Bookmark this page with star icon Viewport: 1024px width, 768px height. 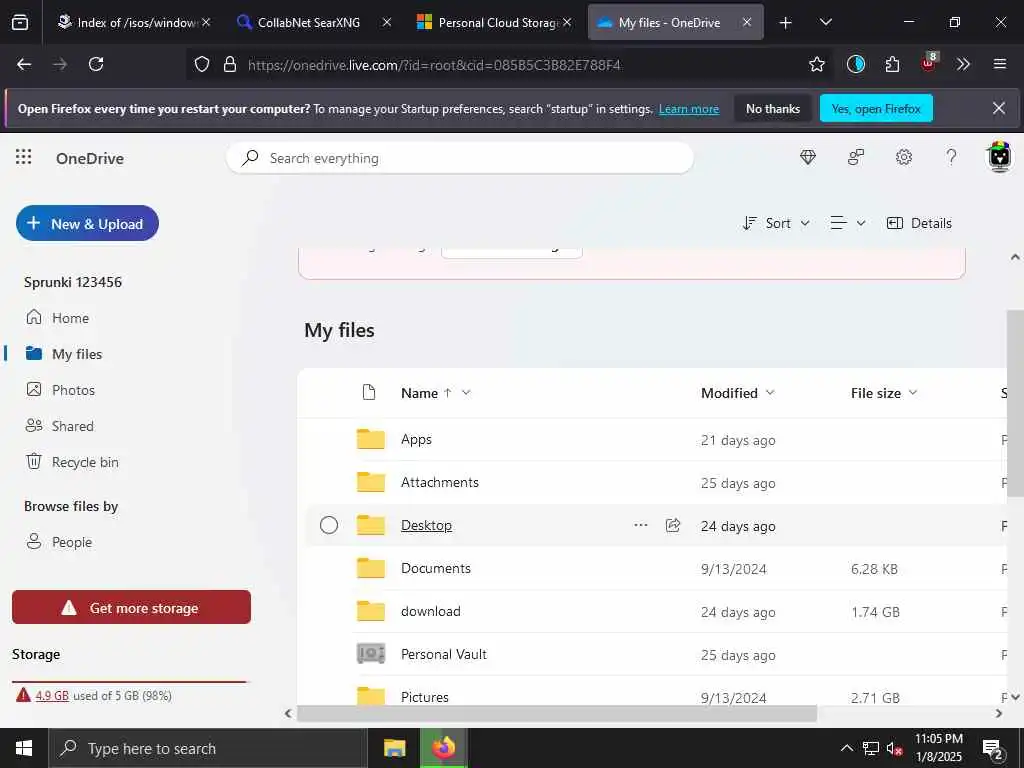click(816, 64)
